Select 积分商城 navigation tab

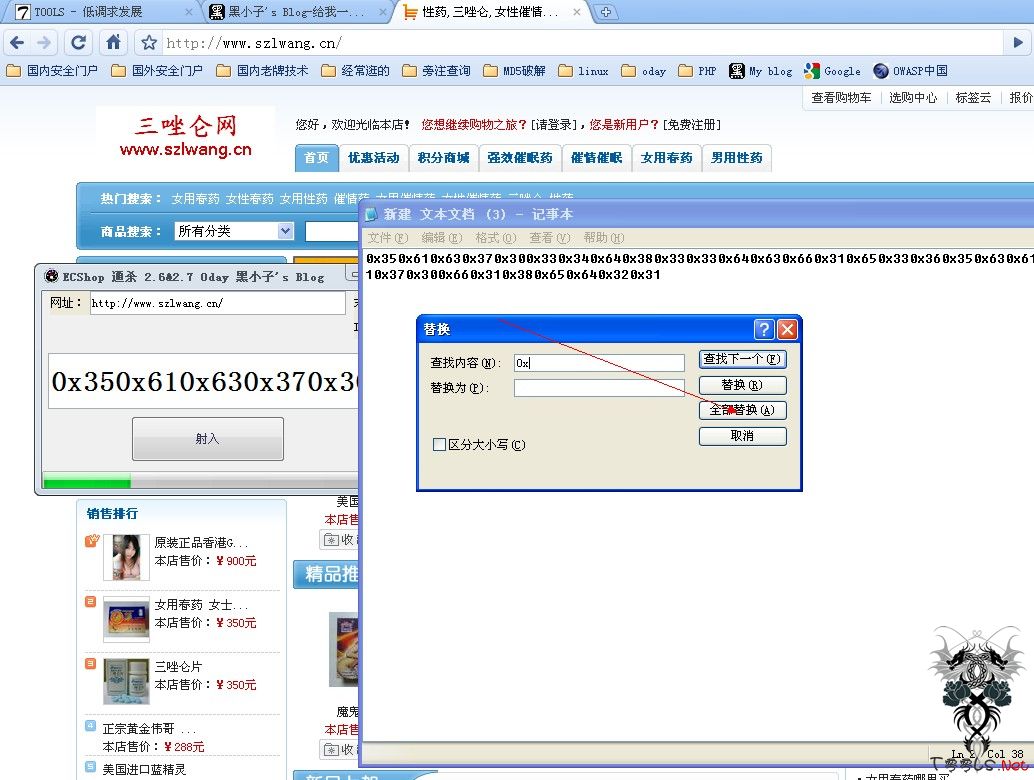point(444,158)
